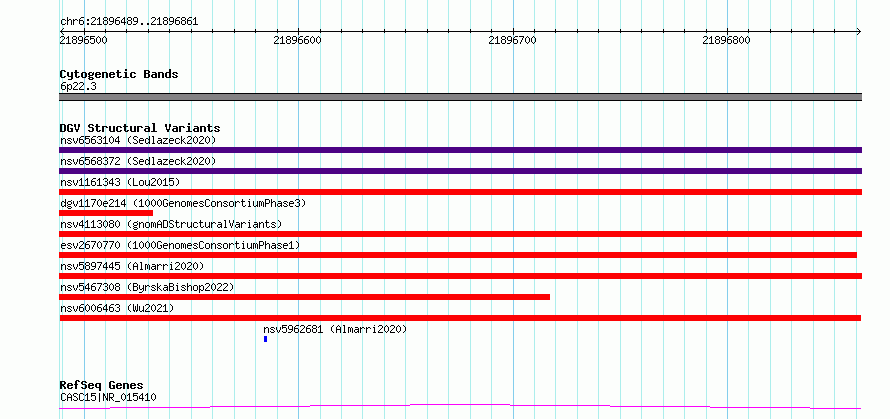Image resolution: width=890 pixels, height=419 pixels.
Task: Open nsv1161343 (Lou2015) variant label
Action: [x=120, y=182]
